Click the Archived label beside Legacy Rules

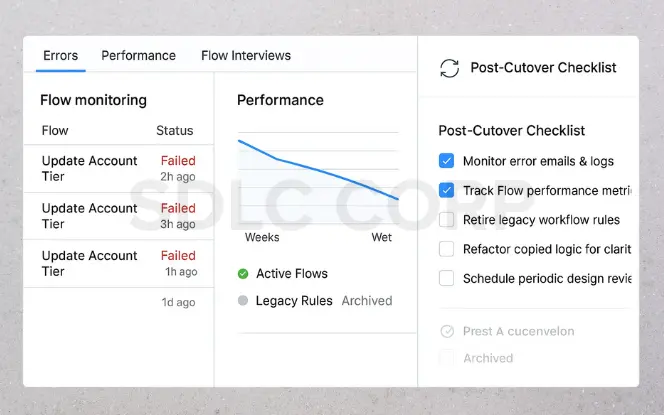pyautogui.click(x=367, y=301)
